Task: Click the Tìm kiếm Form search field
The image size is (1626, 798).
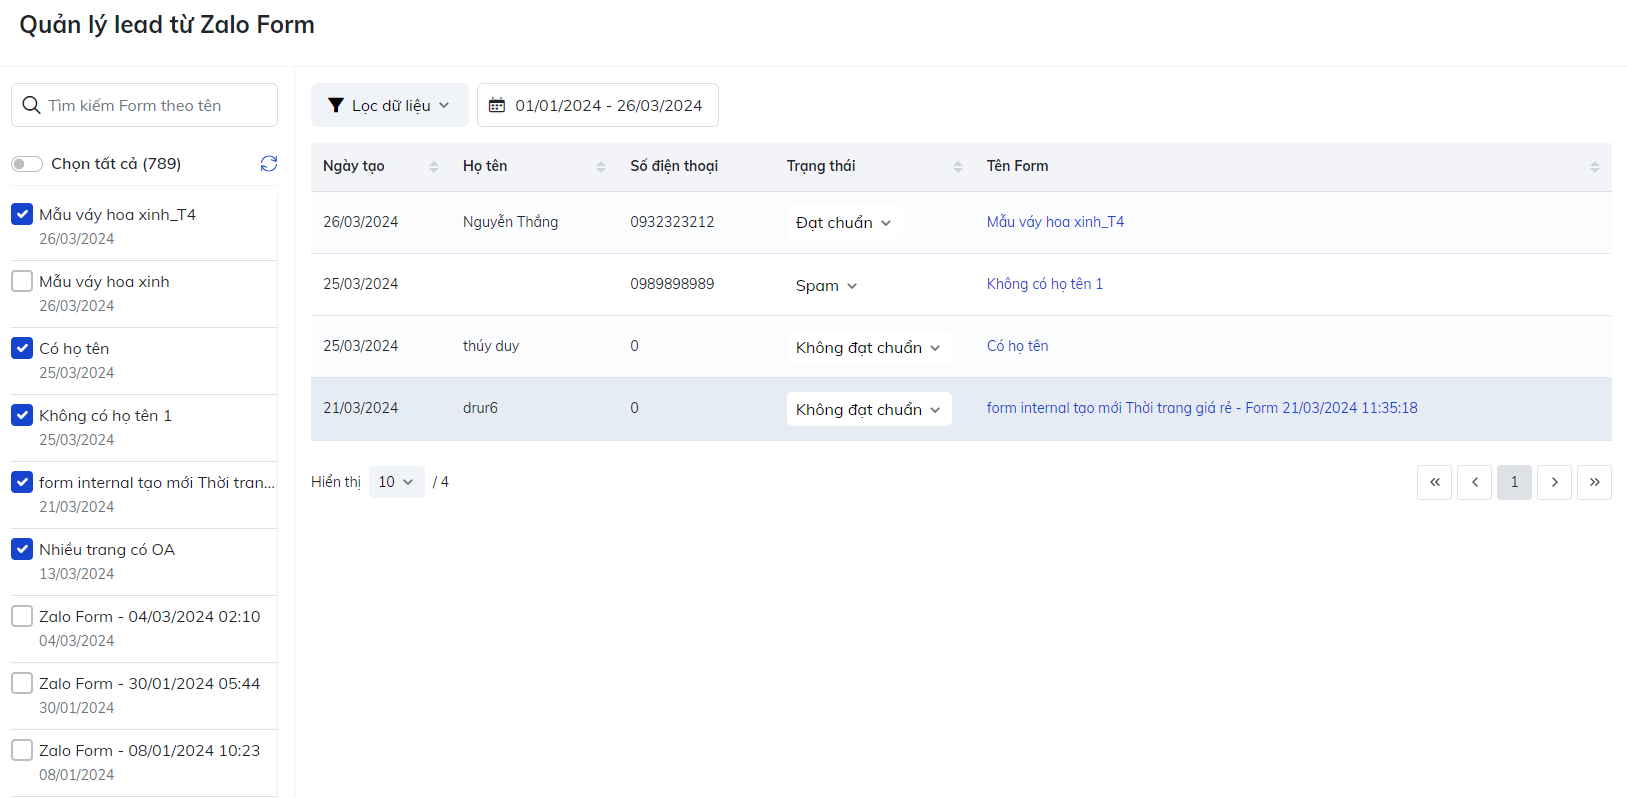Action: click(145, 106)
